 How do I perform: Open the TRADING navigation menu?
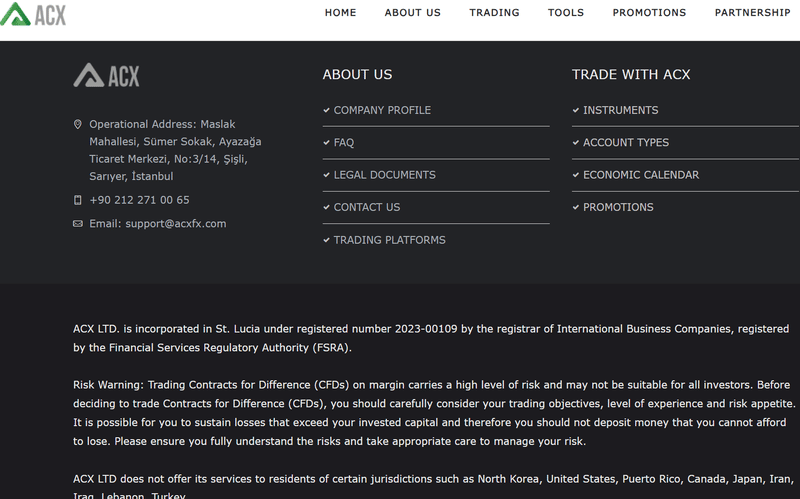pos(494,13)
